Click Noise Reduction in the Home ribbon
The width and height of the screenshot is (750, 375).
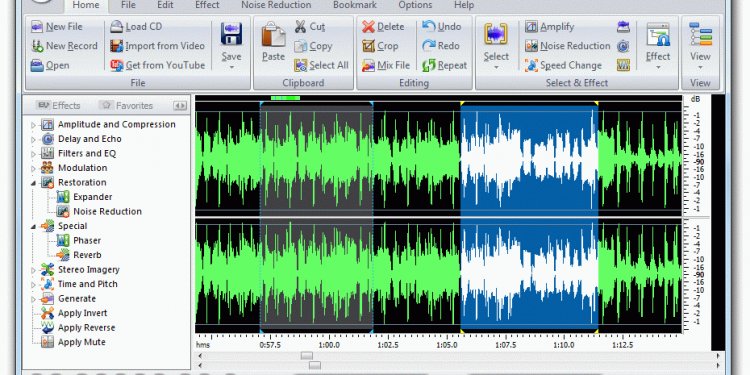pos(568,46)
